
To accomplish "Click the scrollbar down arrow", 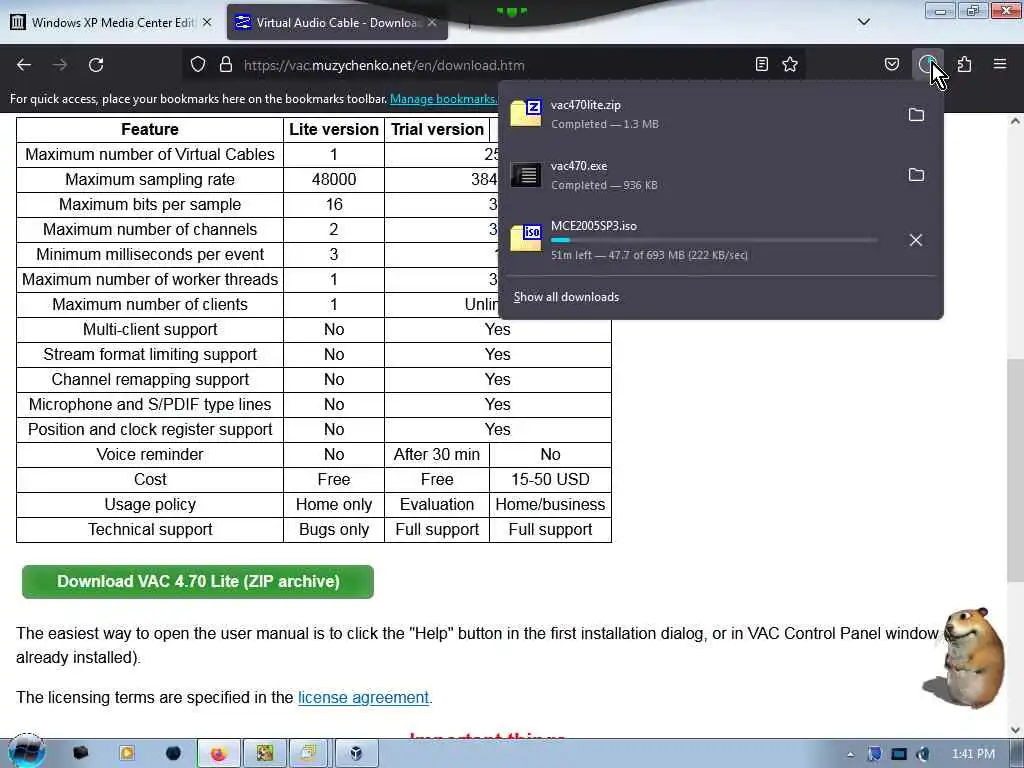I will click(1015, 729).
